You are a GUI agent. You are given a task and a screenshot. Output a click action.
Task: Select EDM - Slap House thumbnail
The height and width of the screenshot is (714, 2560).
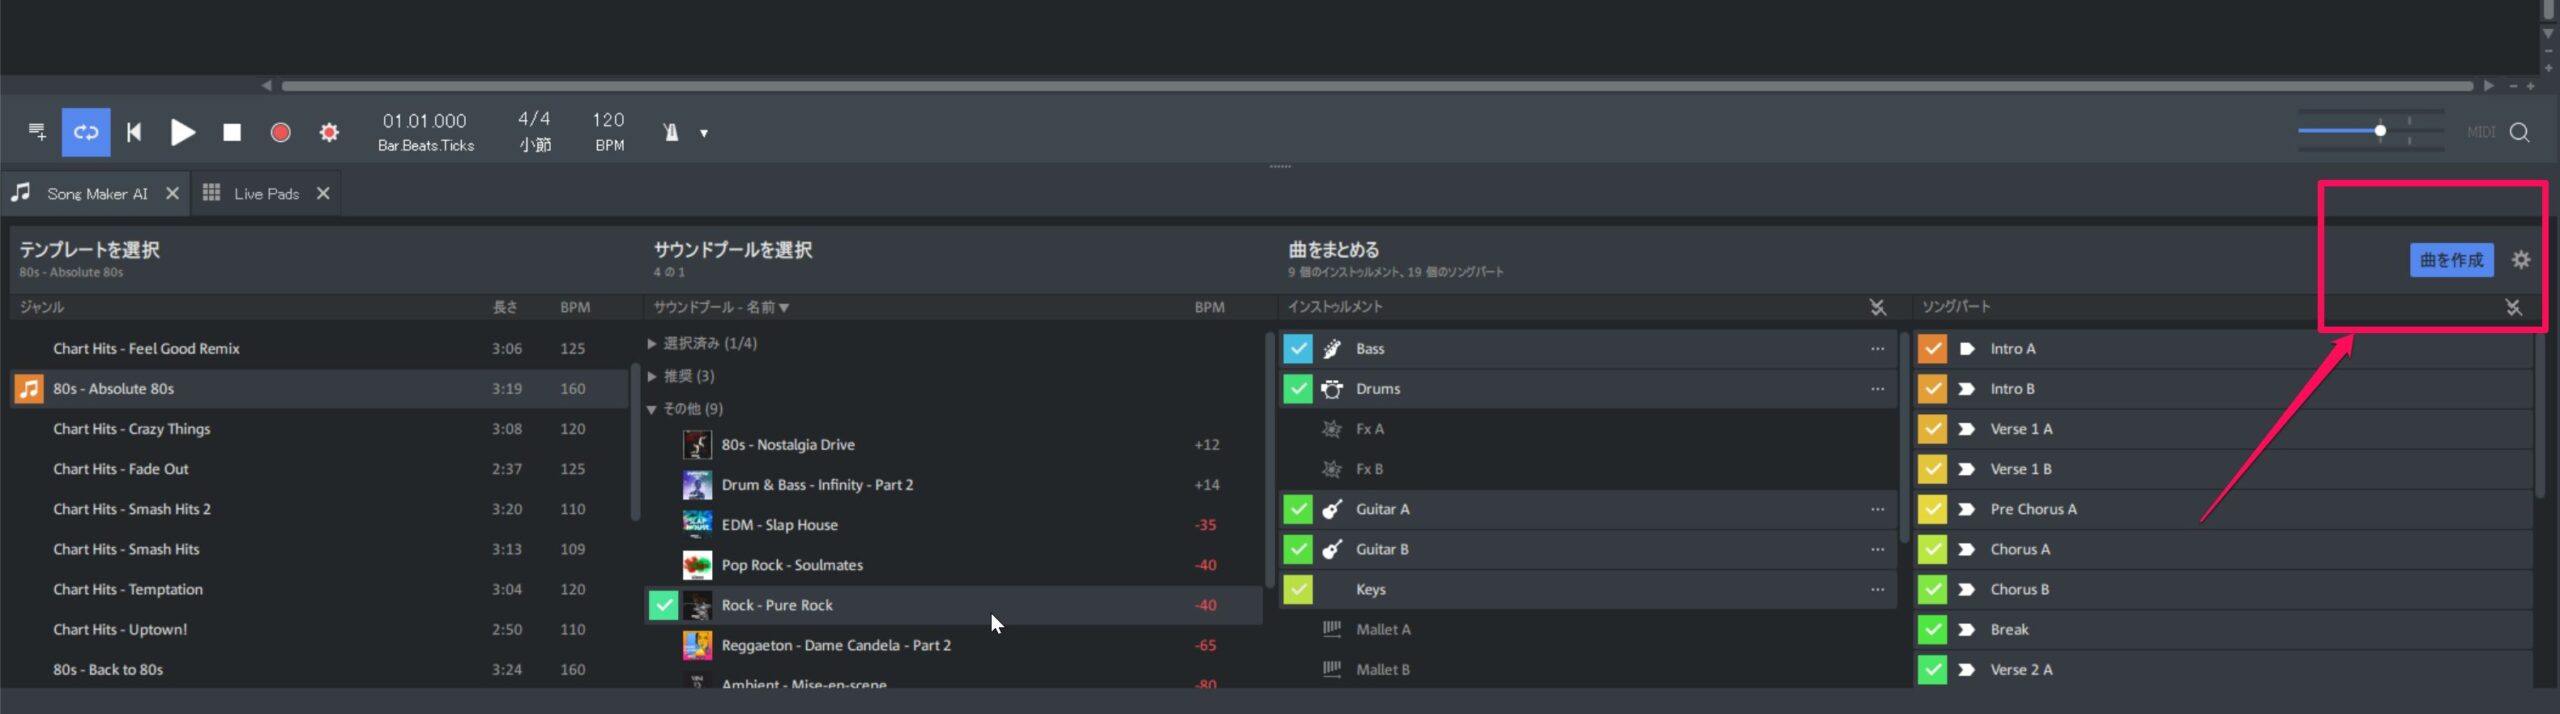697,525
